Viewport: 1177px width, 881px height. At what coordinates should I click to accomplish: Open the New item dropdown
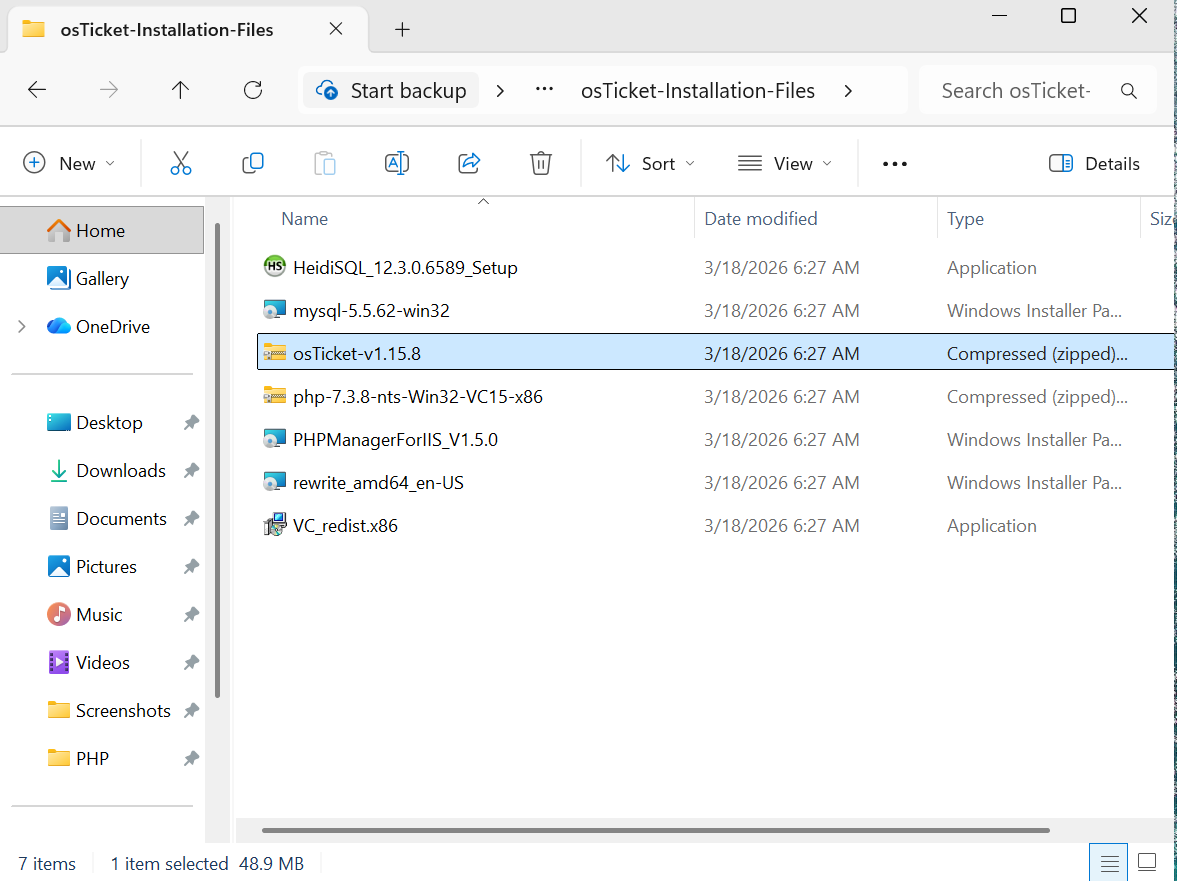tap(69, 164)
